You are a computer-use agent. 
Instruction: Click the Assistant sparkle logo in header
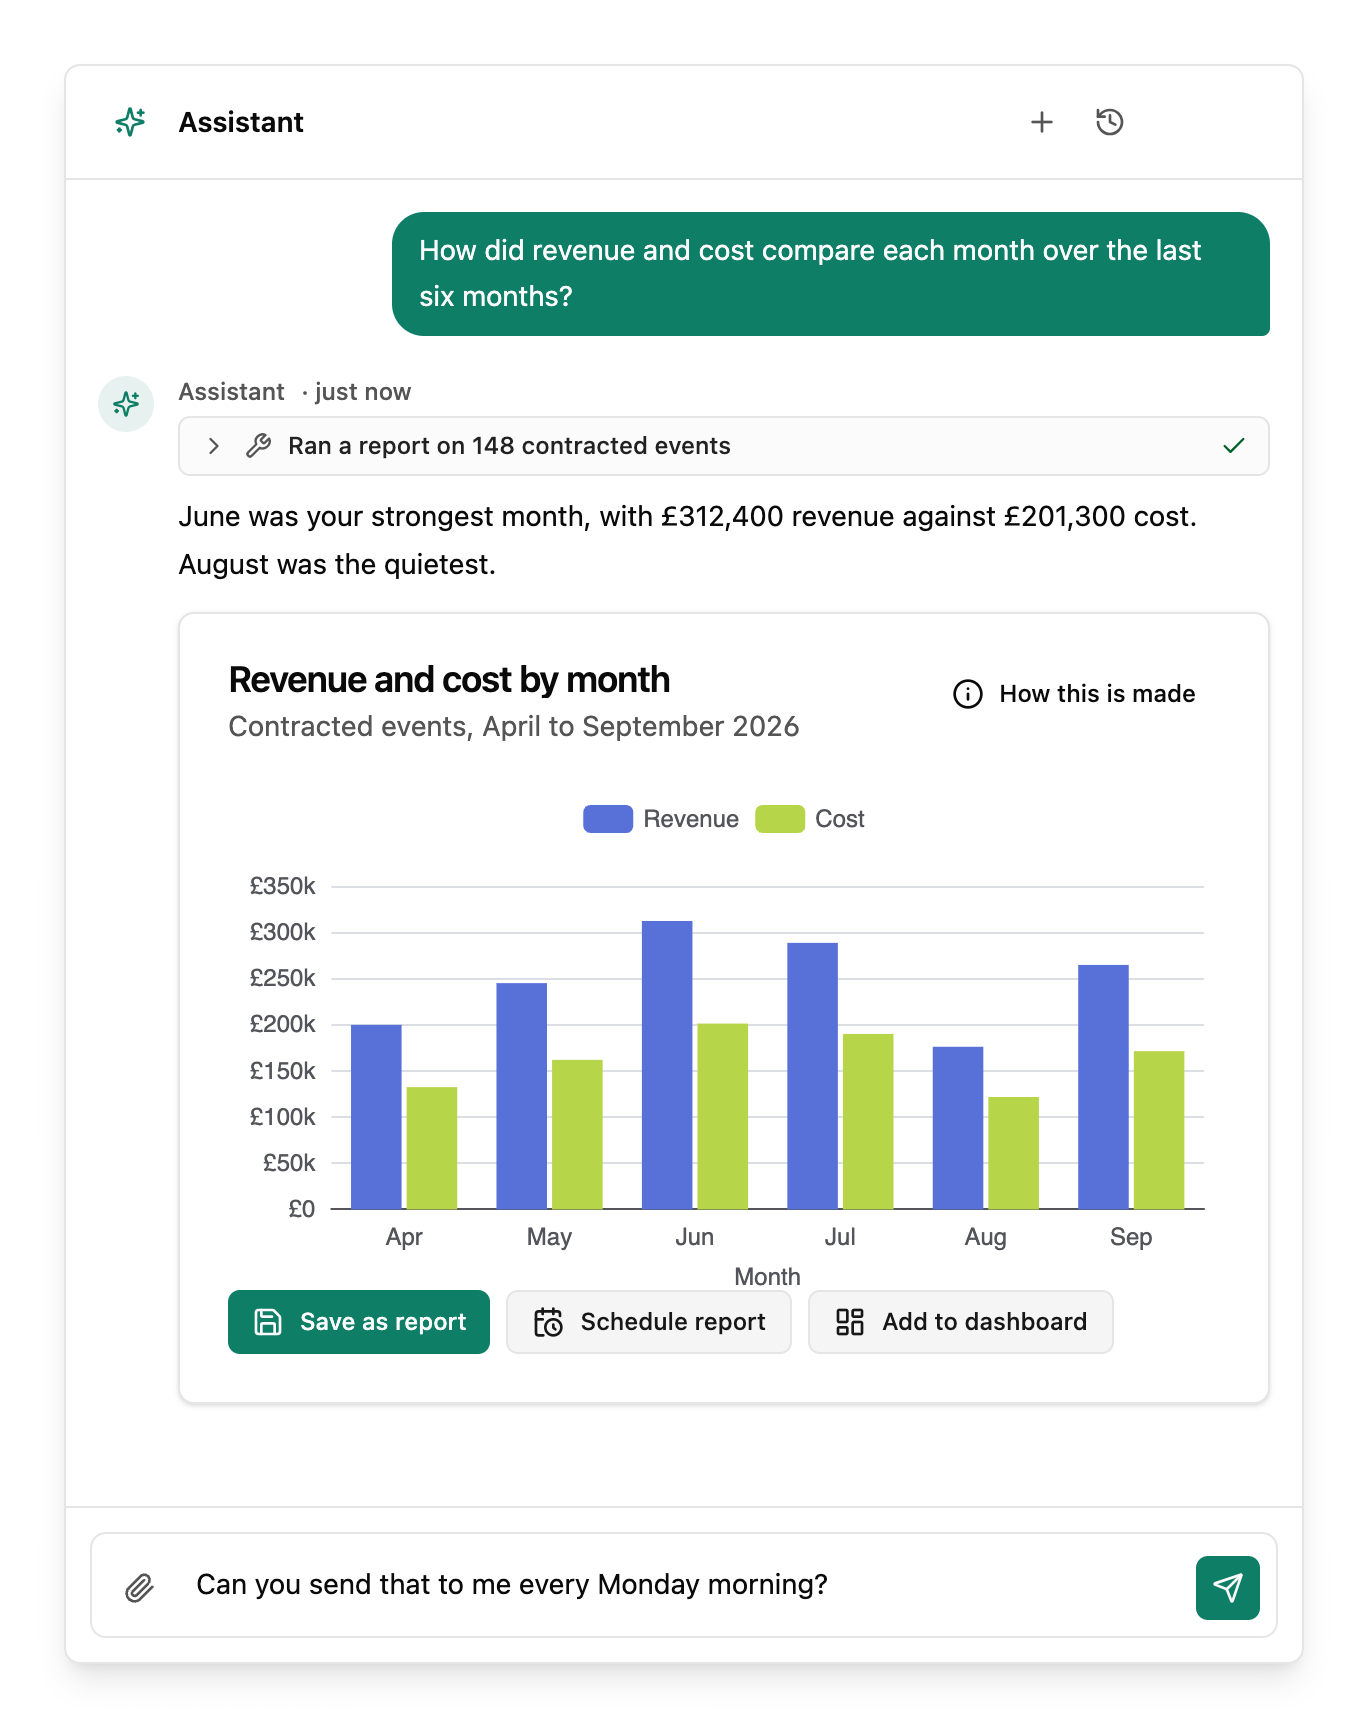pos(130,122)
